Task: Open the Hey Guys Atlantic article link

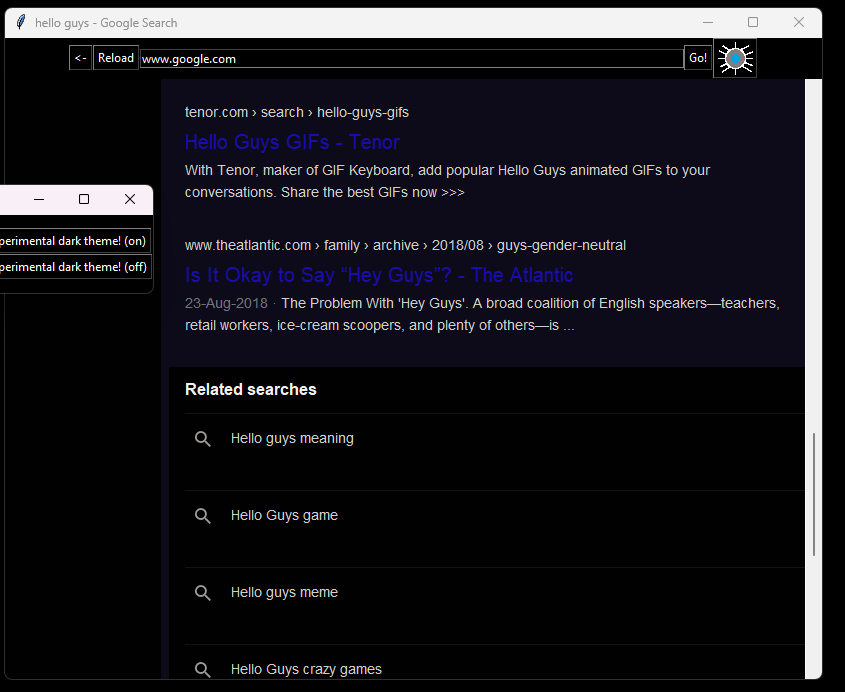Action: (x=378, y=275)
